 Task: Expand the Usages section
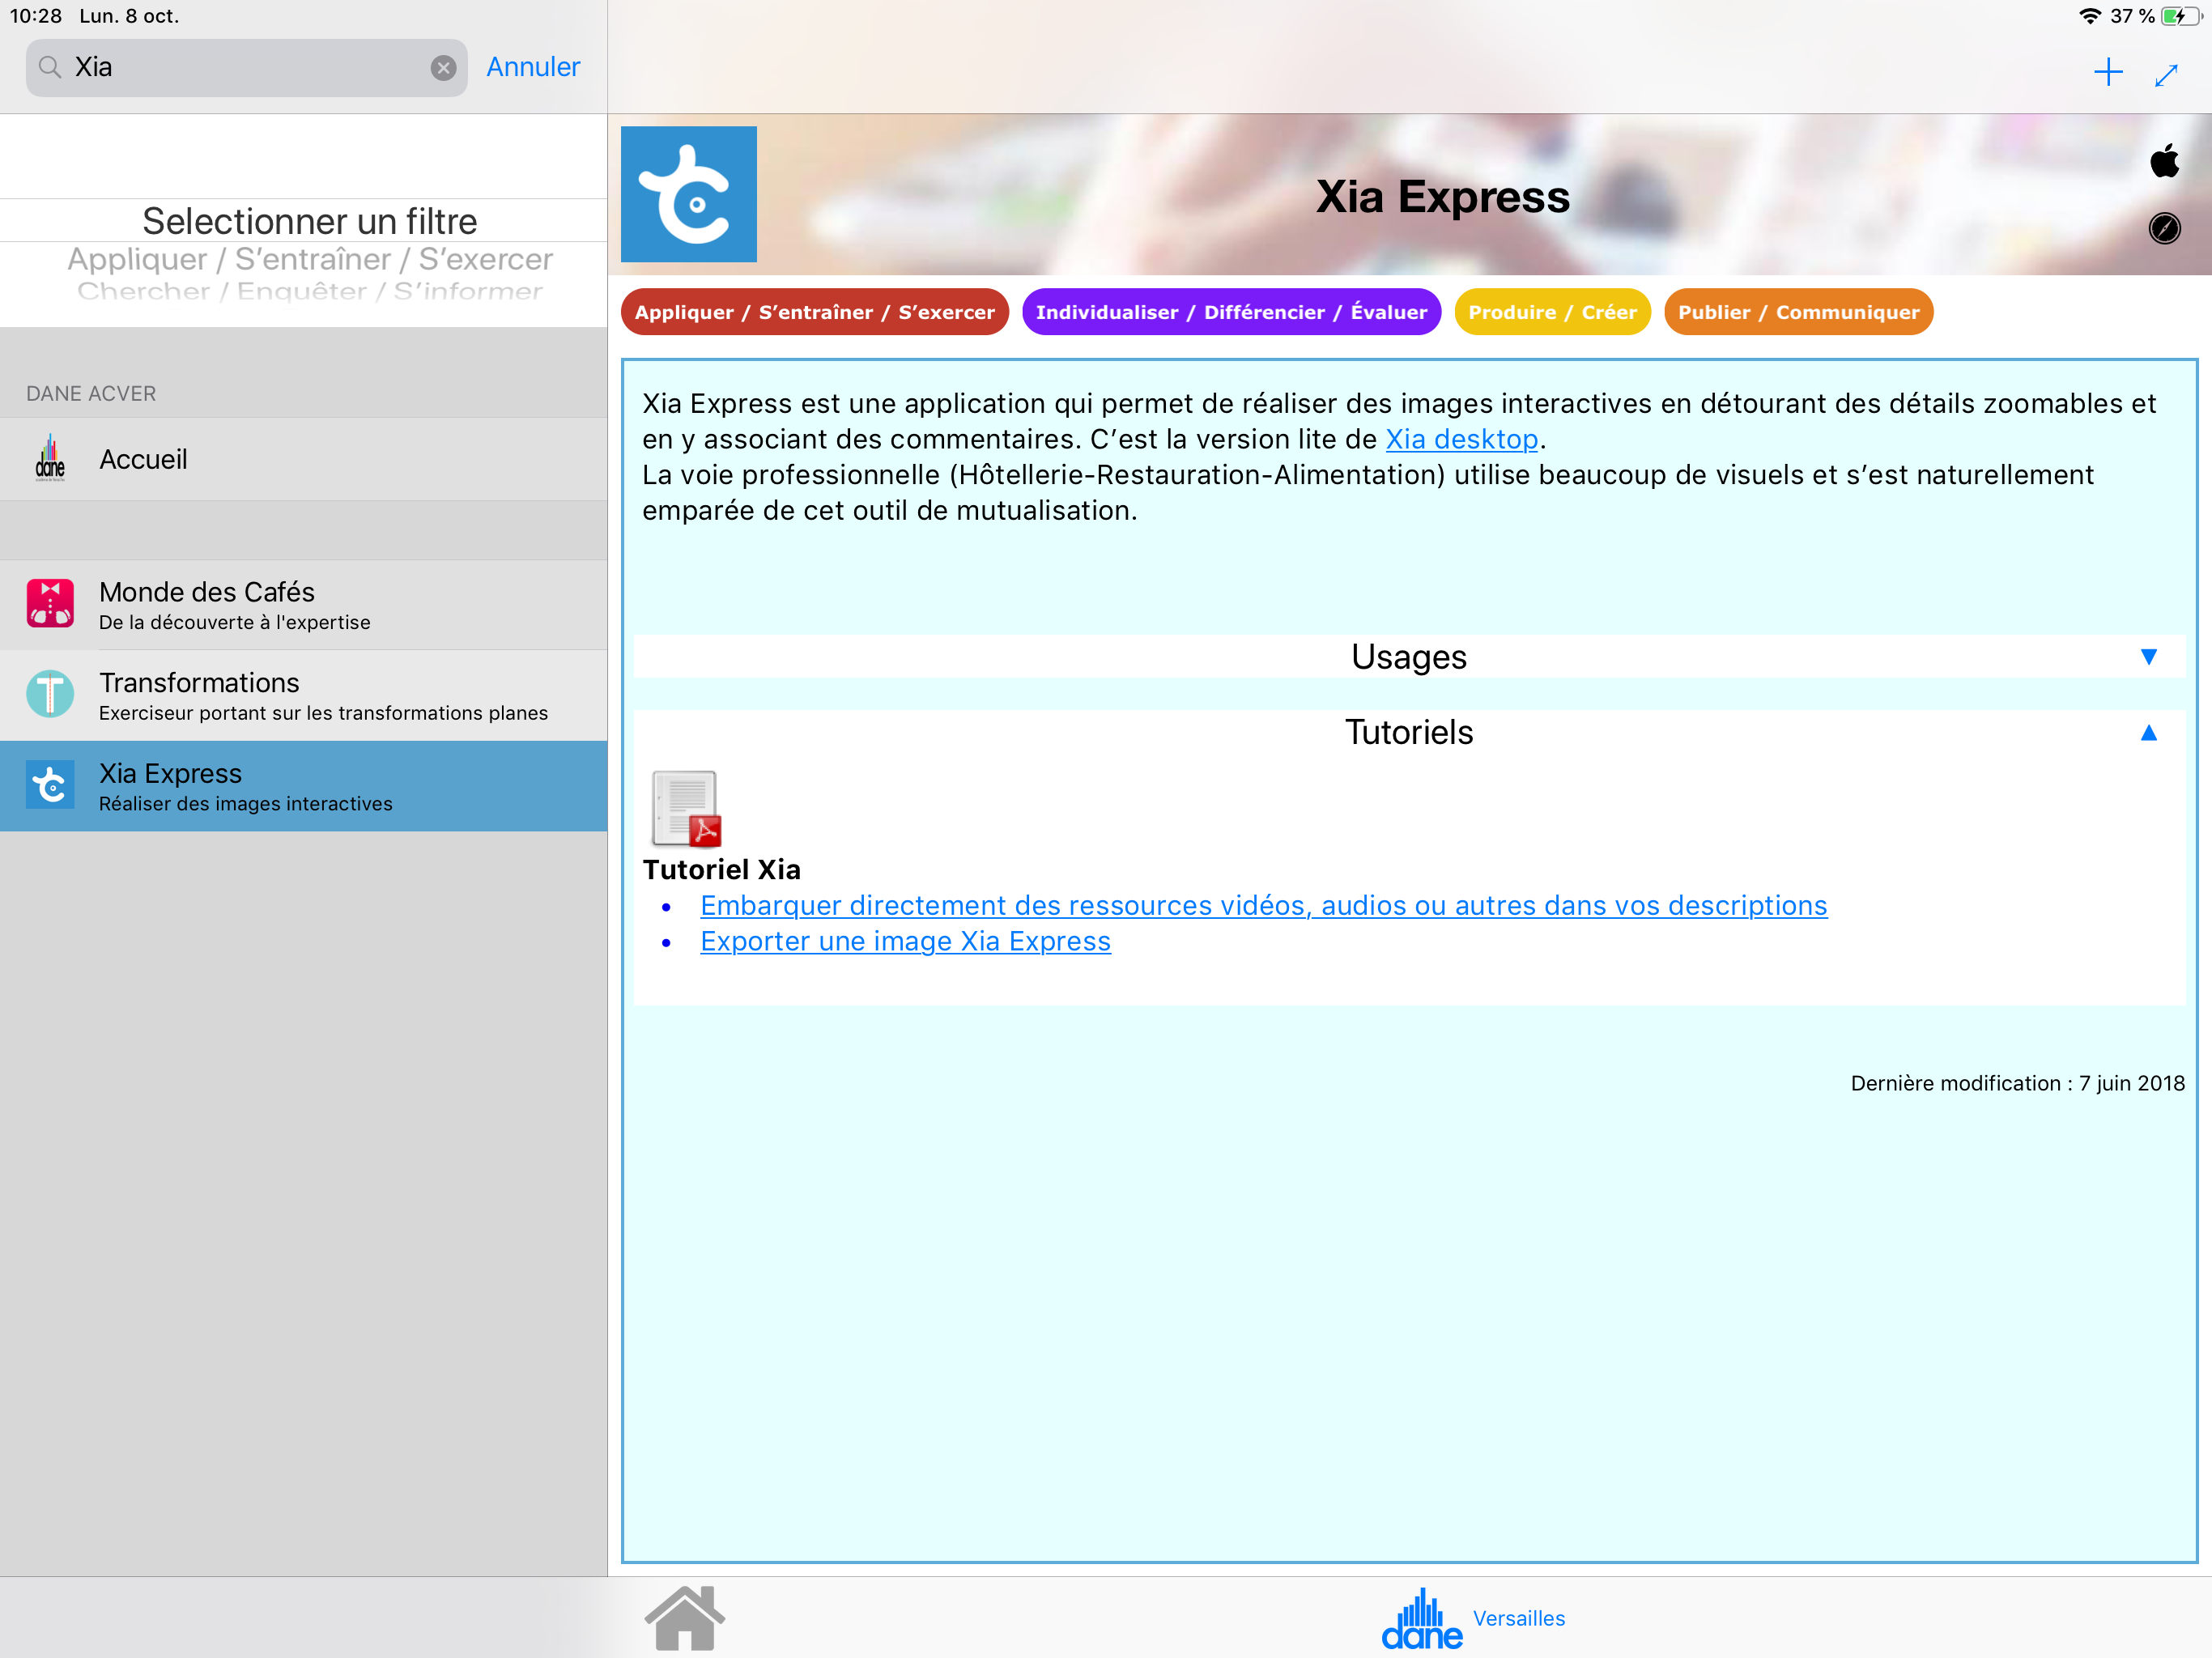point(2148,657)
